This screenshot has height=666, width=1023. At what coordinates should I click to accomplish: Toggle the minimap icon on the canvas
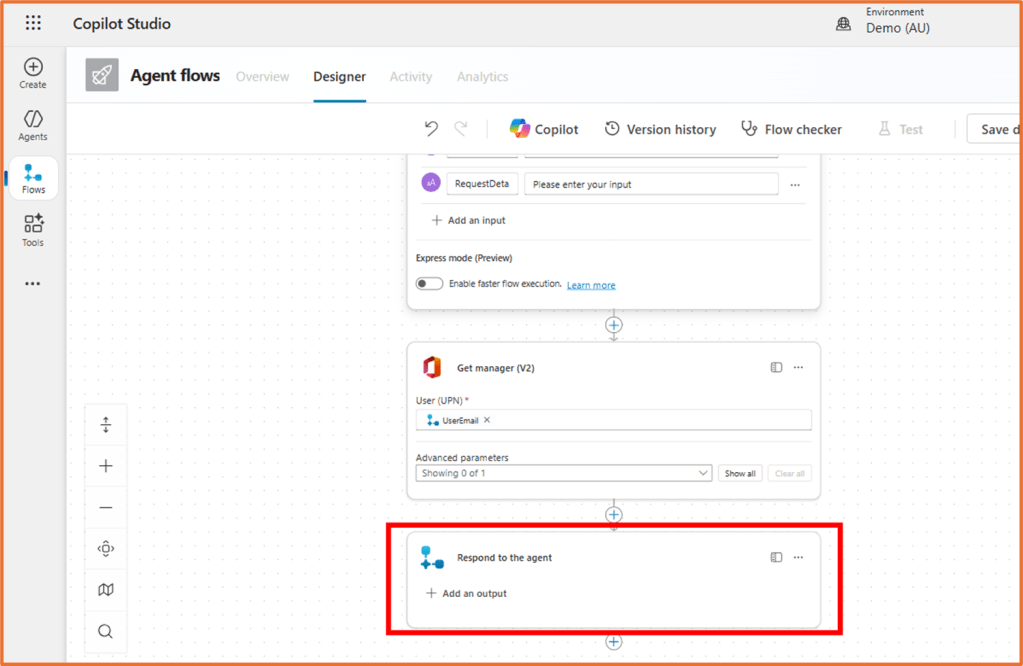coord(105,590)
